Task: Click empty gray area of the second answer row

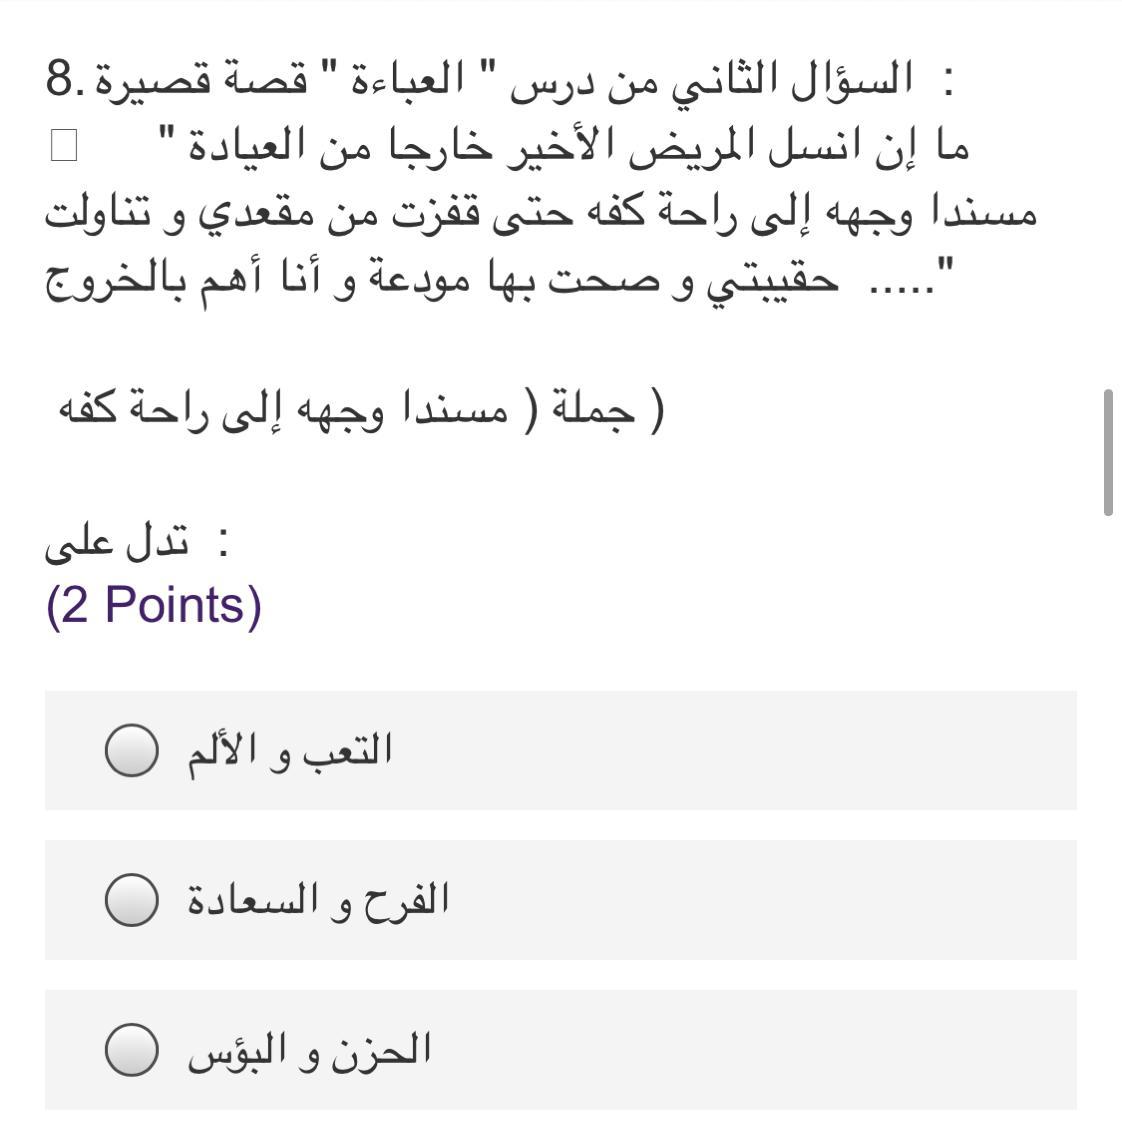Action: tap(750, 900)
